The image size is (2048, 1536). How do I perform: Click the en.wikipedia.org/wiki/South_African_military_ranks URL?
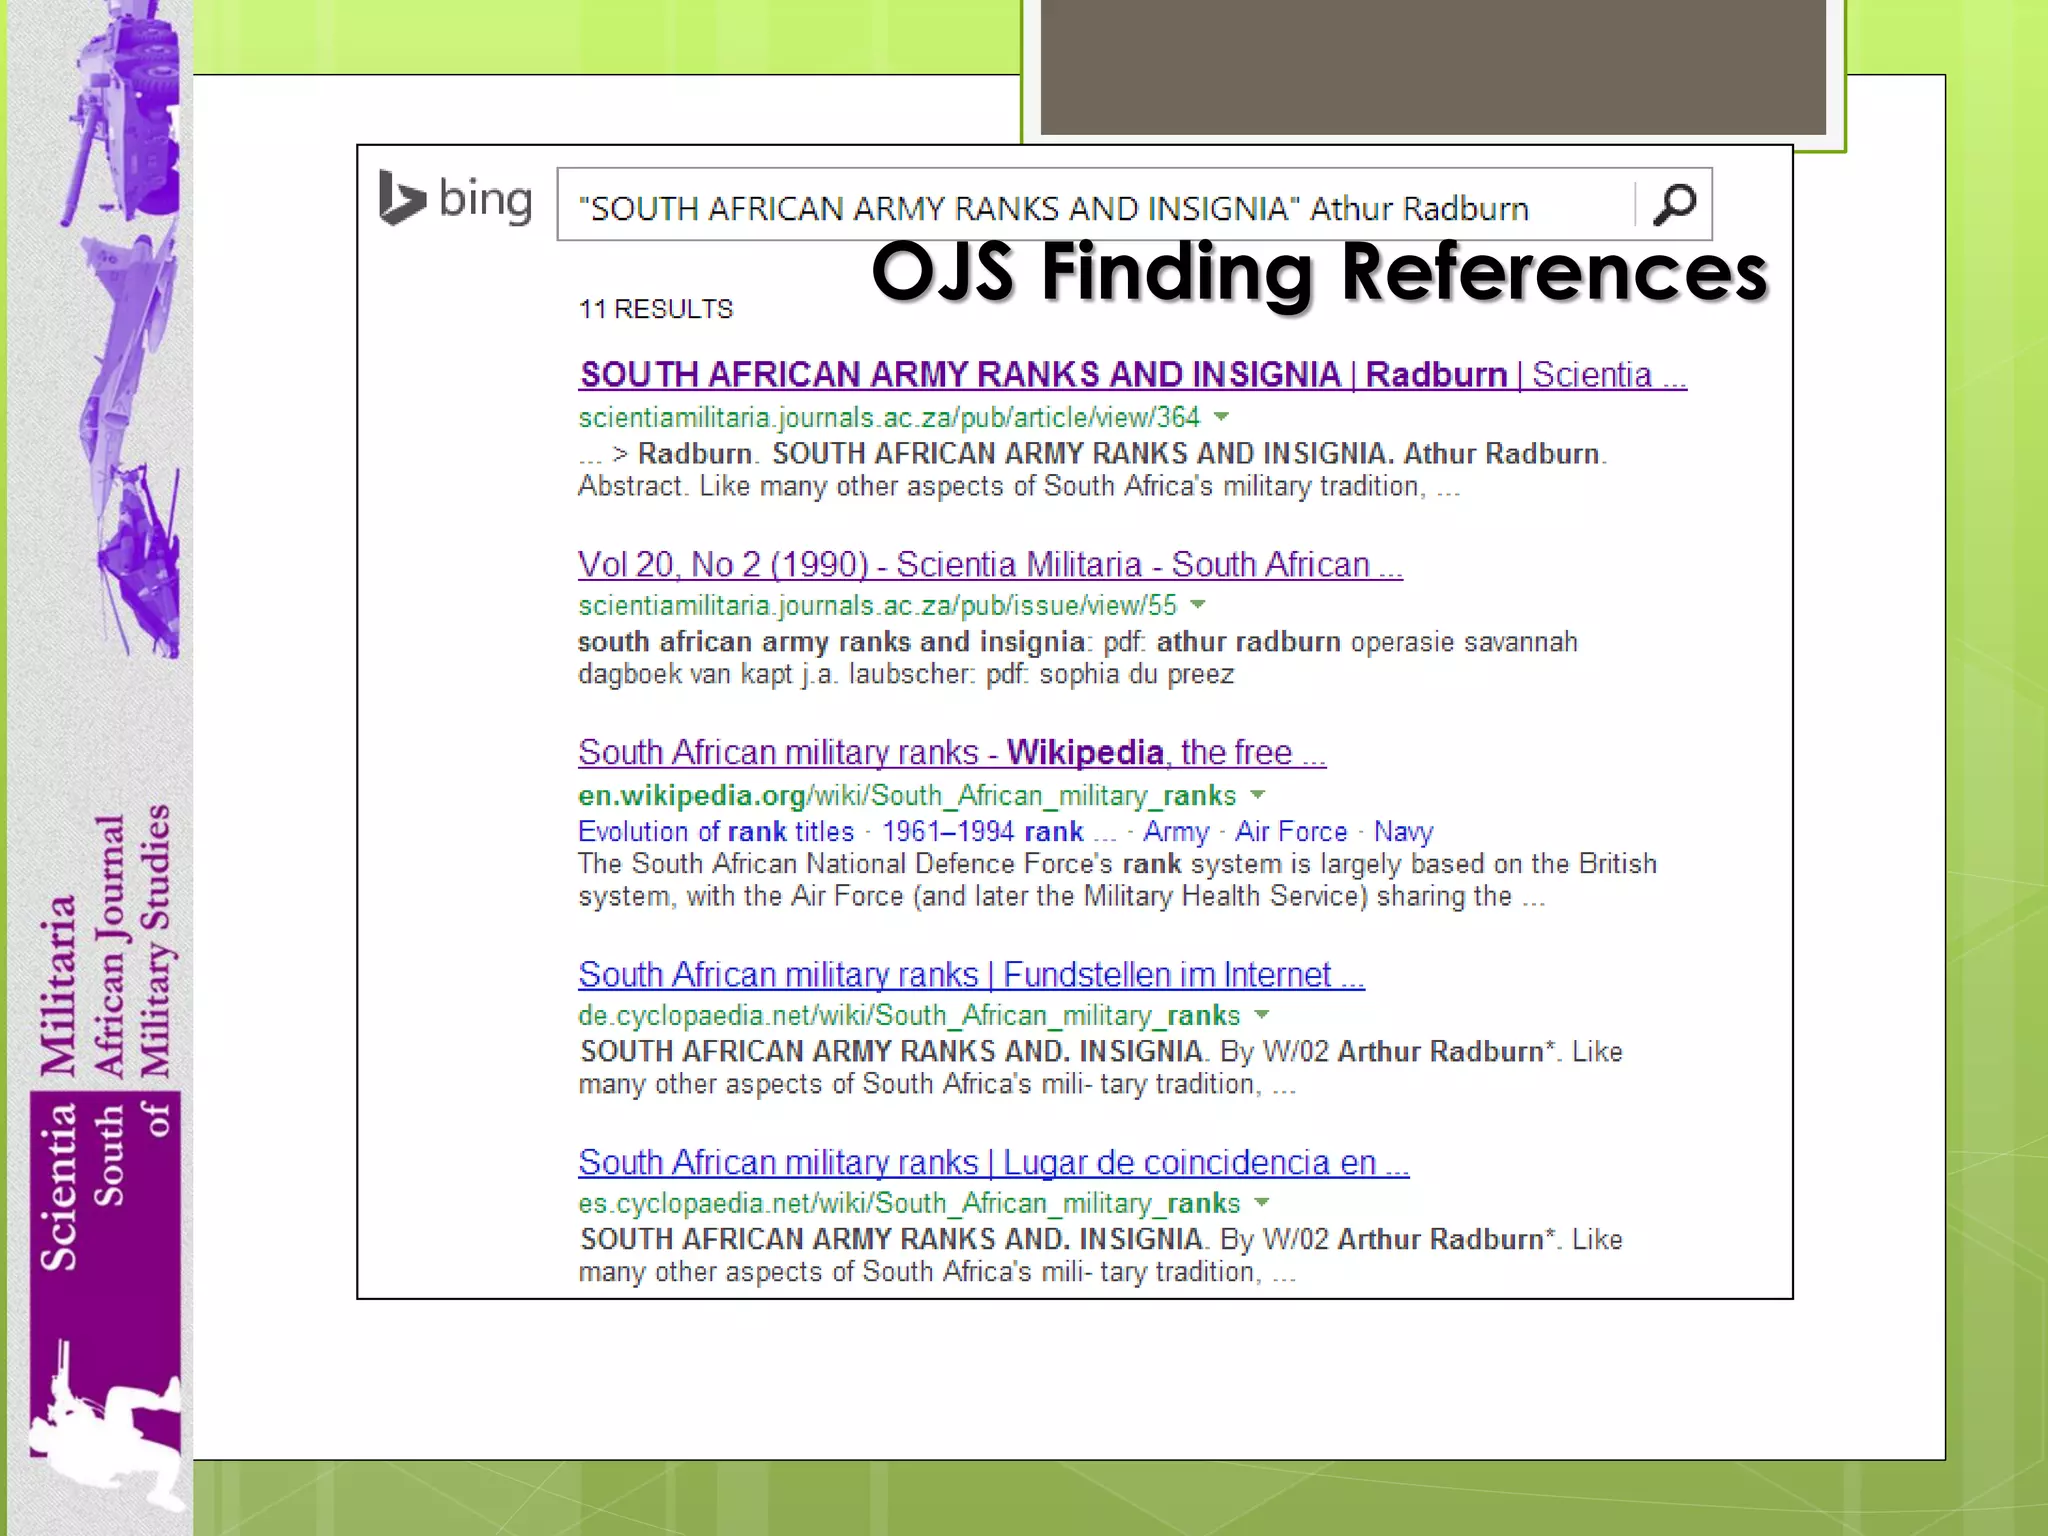tap(907, 795)
